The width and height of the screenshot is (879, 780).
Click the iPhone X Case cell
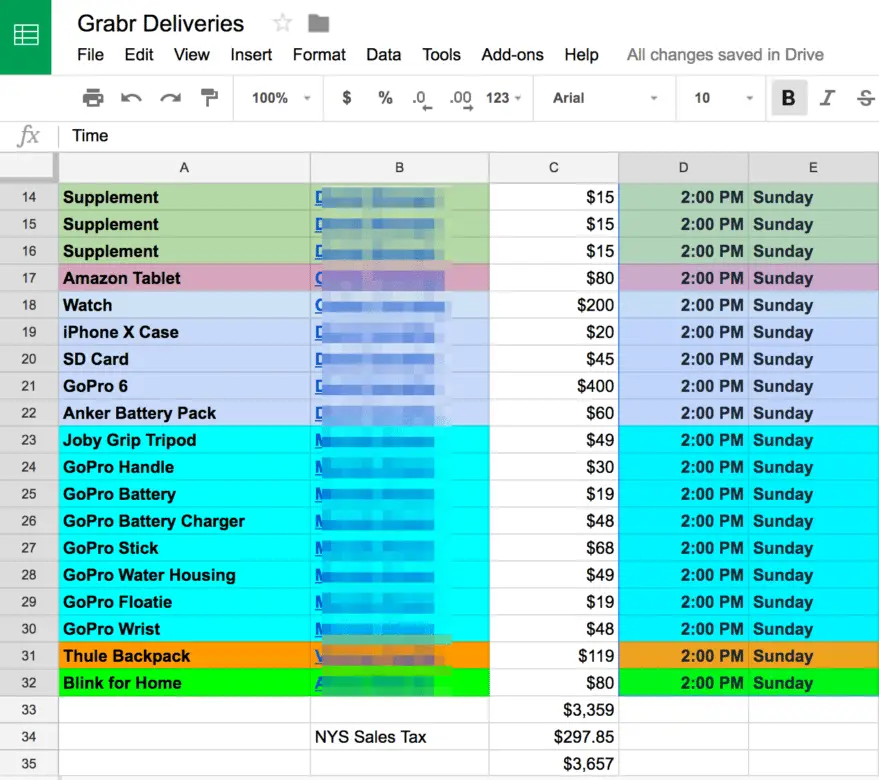point(184,332)
